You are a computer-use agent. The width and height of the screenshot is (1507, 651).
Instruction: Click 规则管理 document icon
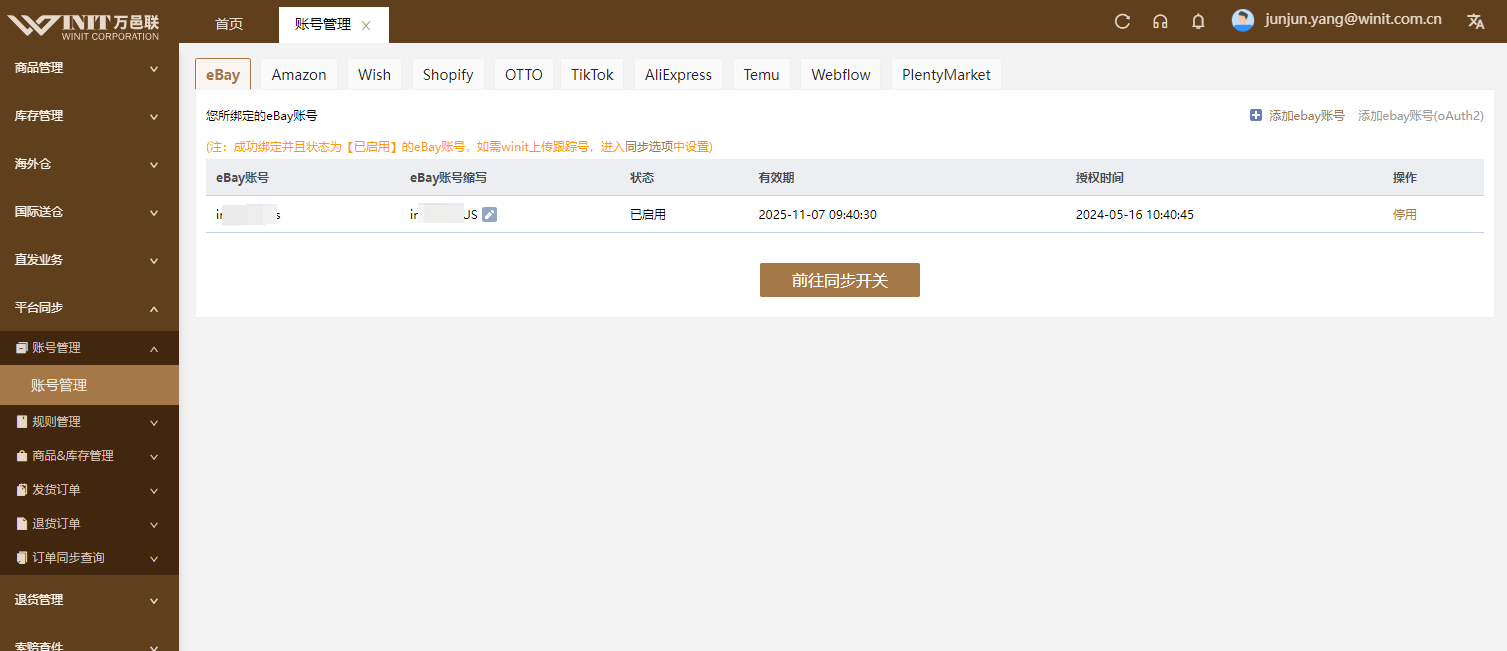[22, 422]
